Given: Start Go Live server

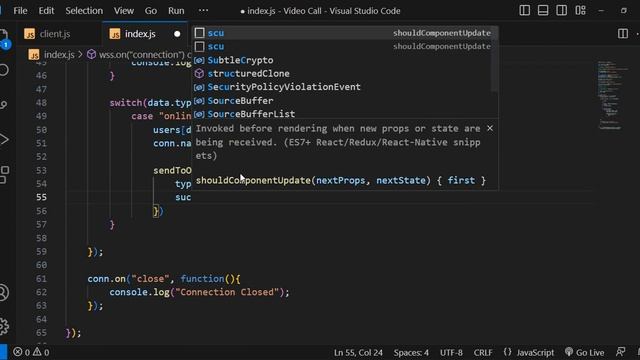Looking at the screenshot, I should [584, 352].
